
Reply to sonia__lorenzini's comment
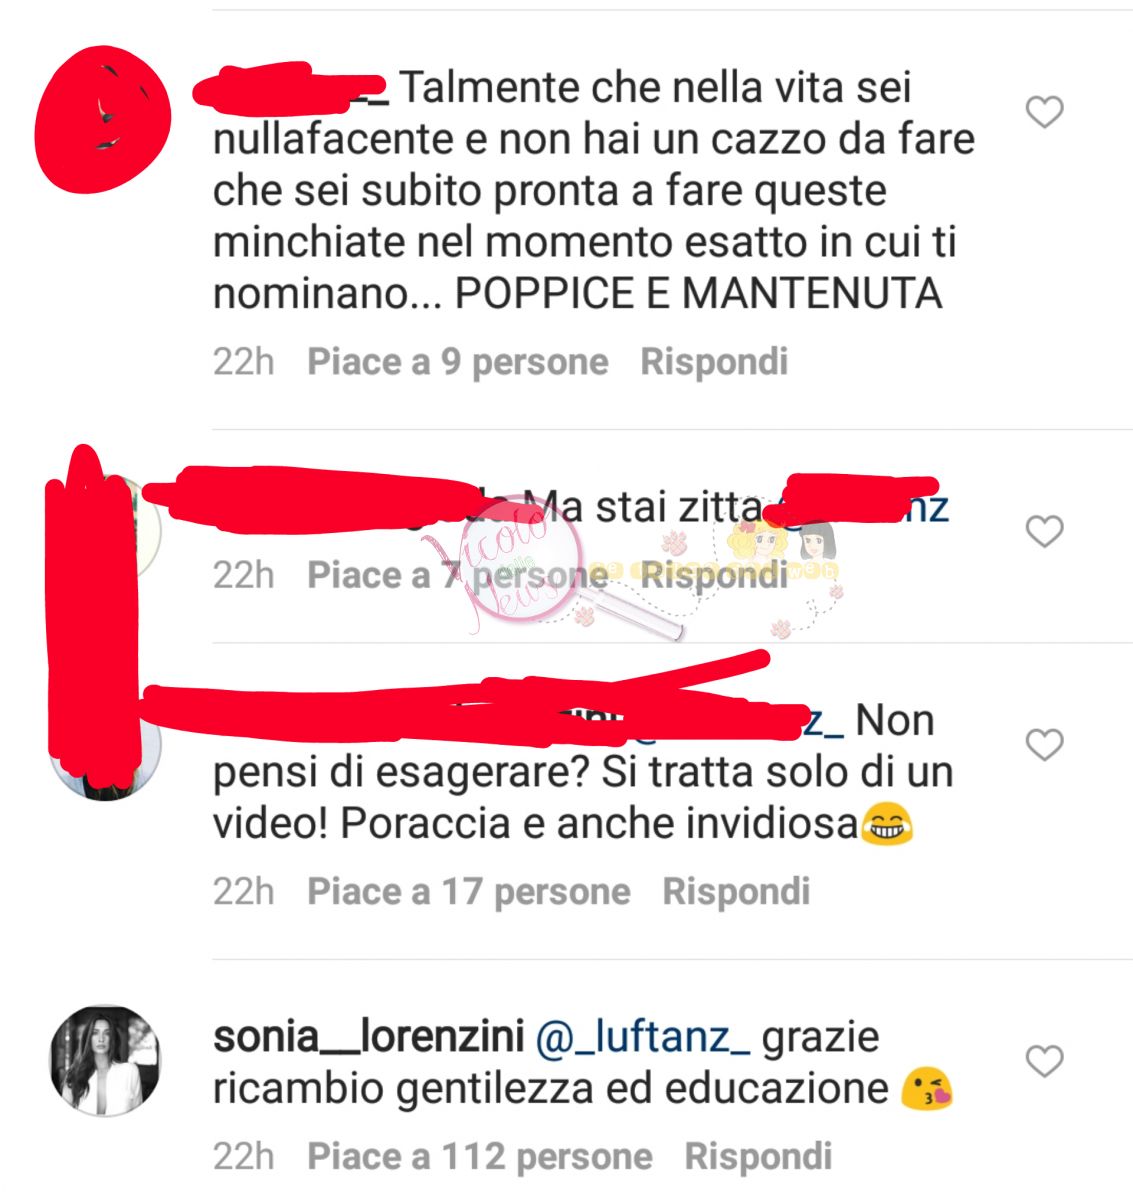[x=758, y=1156]
